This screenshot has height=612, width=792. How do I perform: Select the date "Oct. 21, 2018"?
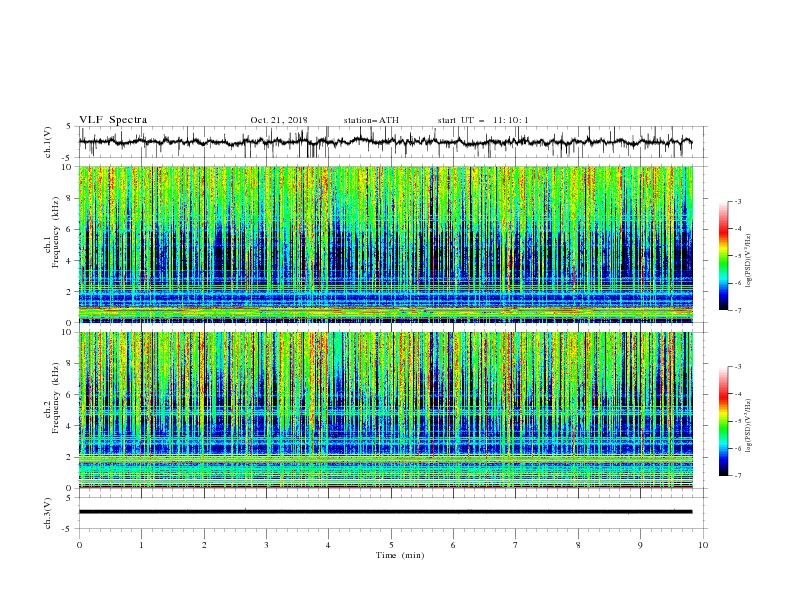coord(279,120)
